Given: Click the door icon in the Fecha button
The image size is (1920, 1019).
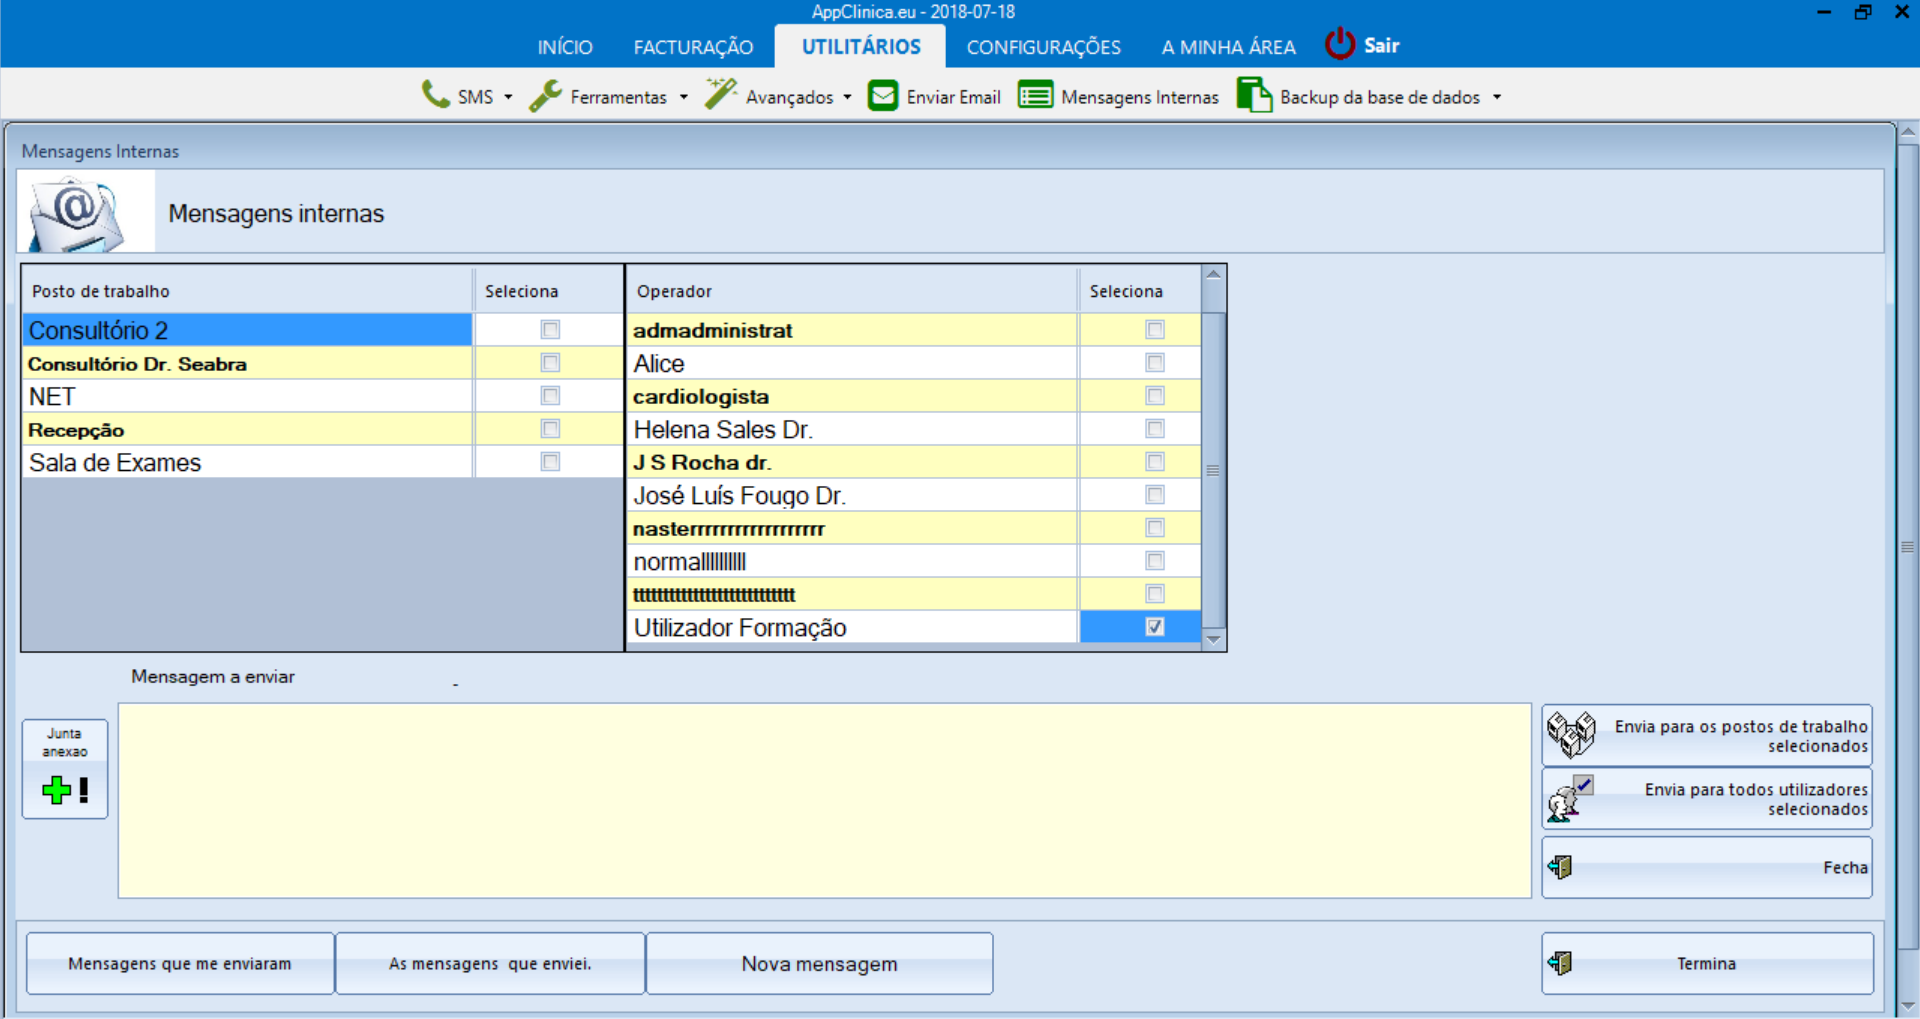Looking at the screenshot, I should [1560, 867].
